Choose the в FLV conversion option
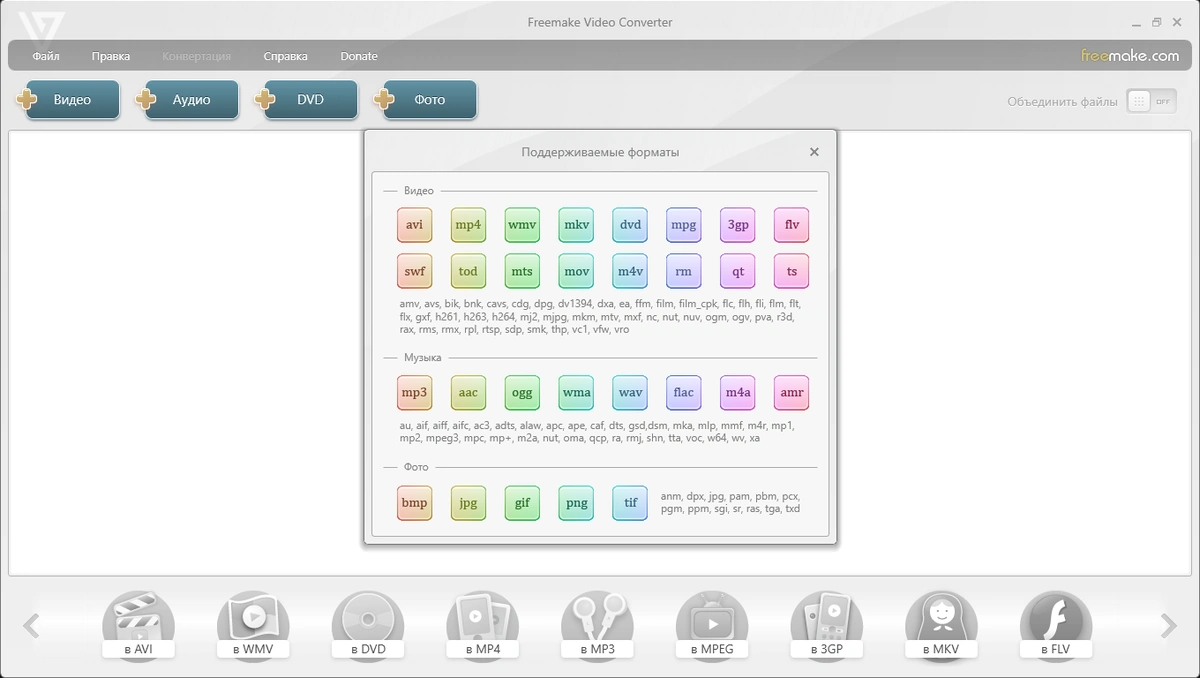Image resolution: width=1200 pixels, height=678 pixels. coord(1056,625)
